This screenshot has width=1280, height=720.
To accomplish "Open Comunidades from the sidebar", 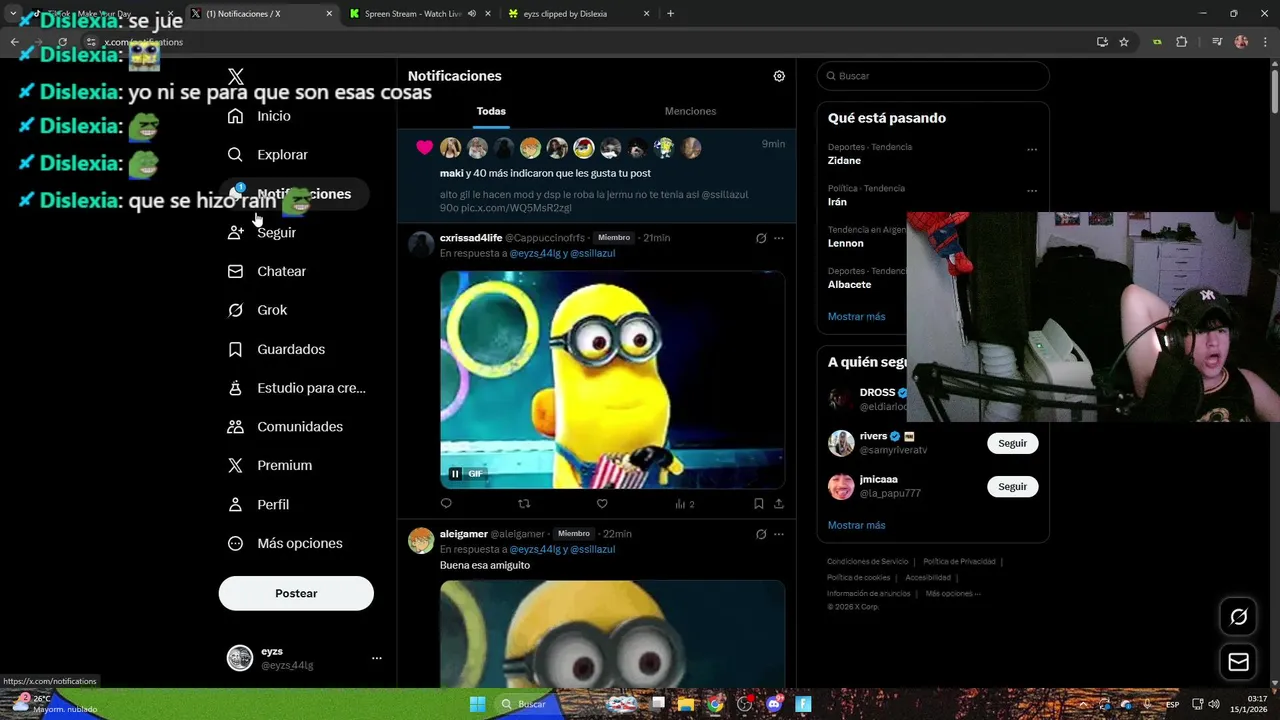I will (x=285, y=427).
